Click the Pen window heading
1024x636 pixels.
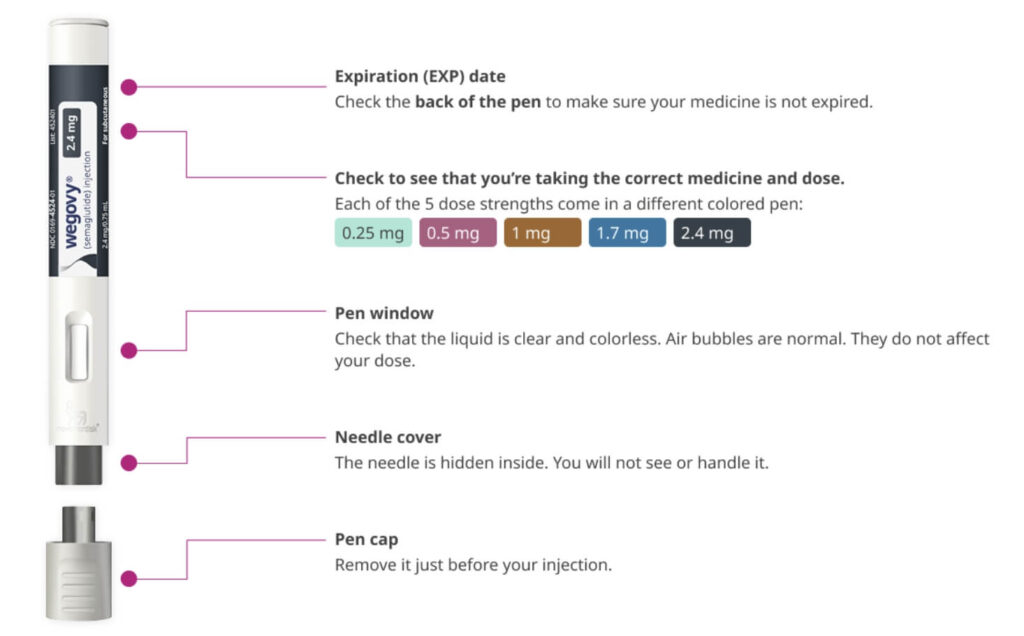point(384,313)
